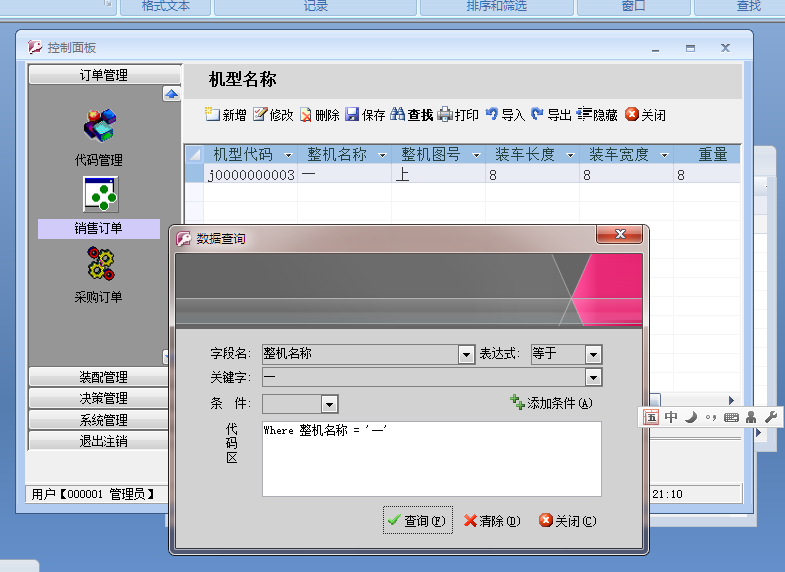Toggle the IME half-moon full/half width icon
Image resolution: width=785 pixels, height=572 pixels.
[x=691, y=417]
